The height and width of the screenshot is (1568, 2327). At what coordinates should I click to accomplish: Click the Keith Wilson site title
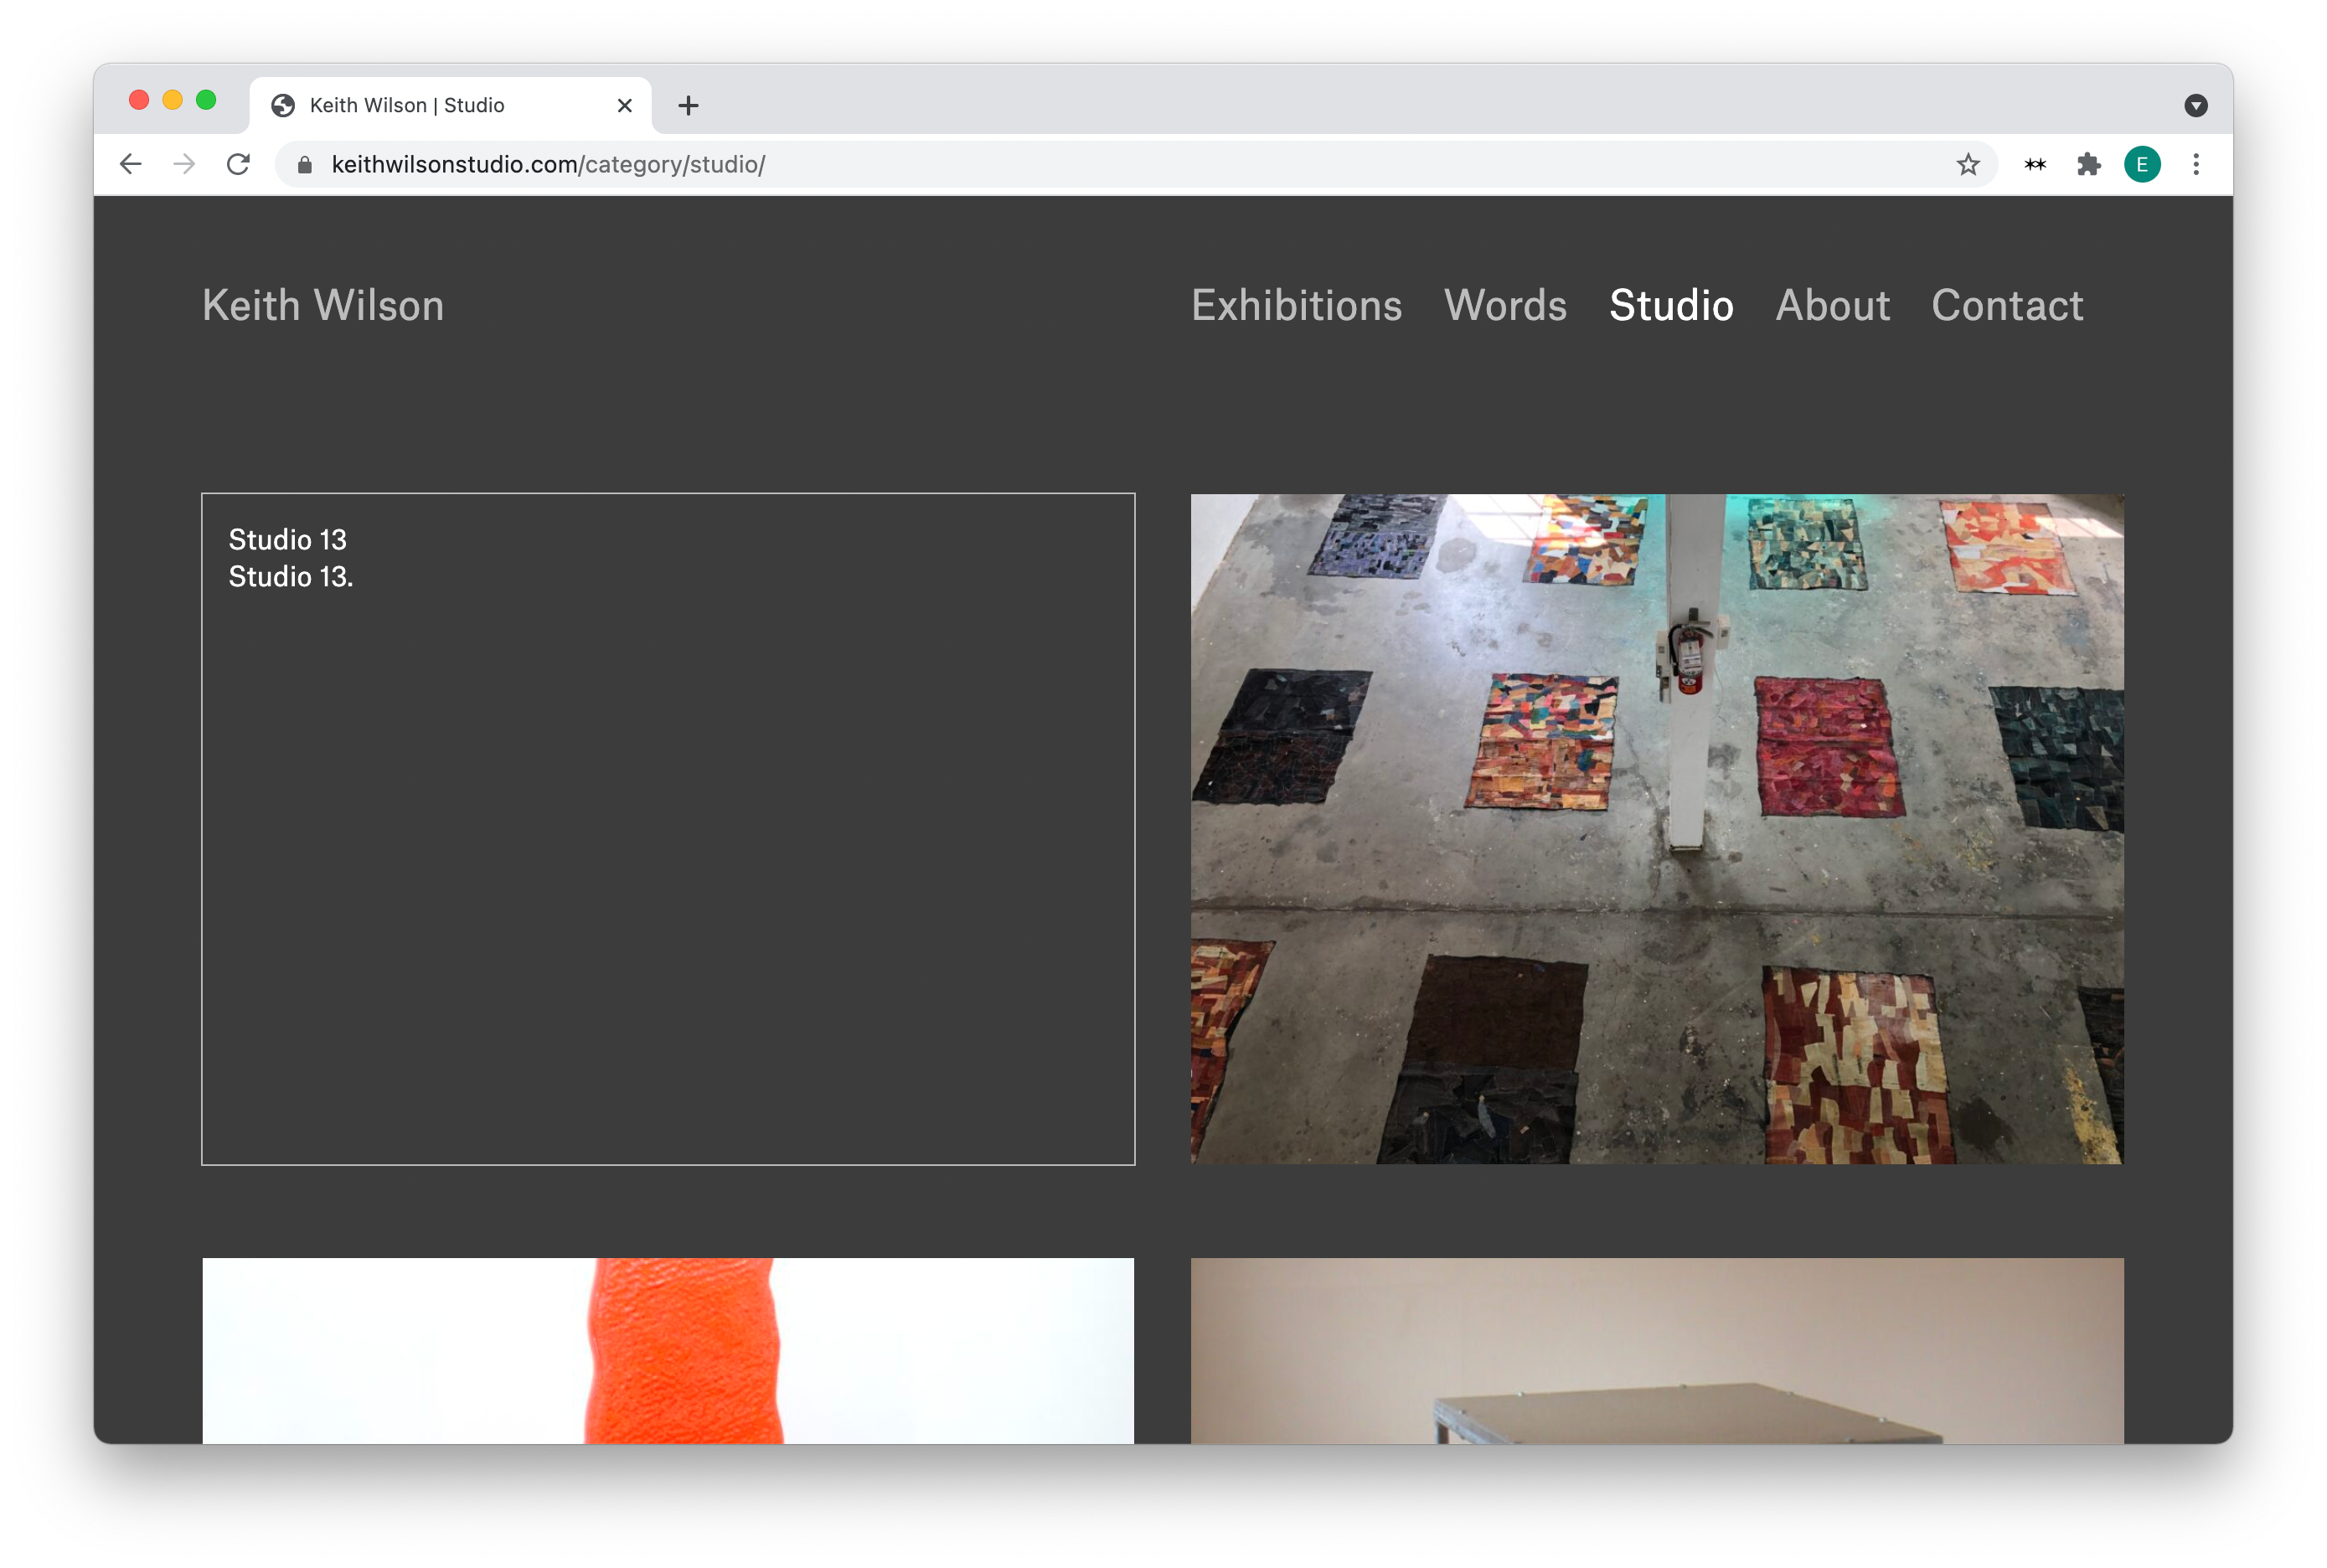tap(323, 305)
